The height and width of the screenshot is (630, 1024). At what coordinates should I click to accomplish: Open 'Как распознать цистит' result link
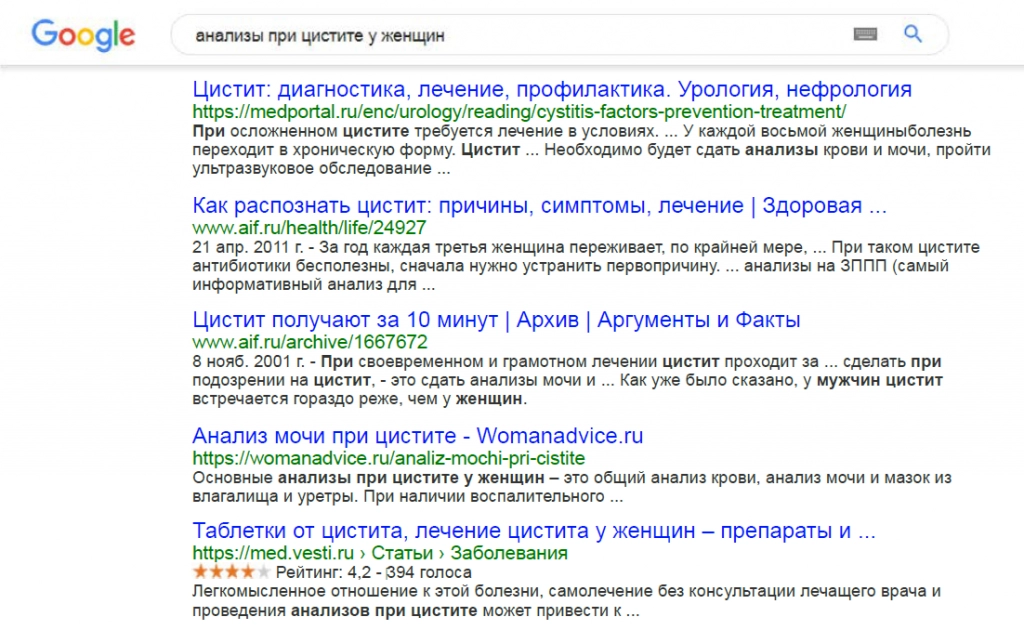pos(539,206)
